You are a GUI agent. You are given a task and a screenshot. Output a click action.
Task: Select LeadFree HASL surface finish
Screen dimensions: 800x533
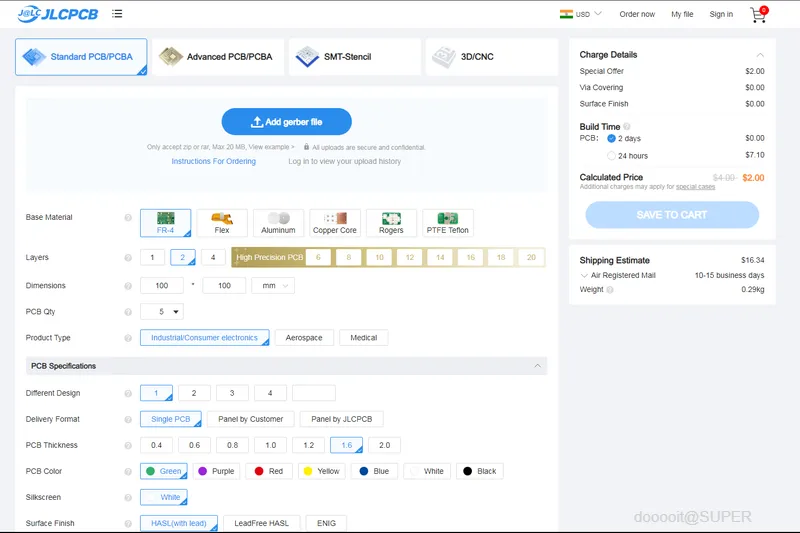click(x=261, y=523)
